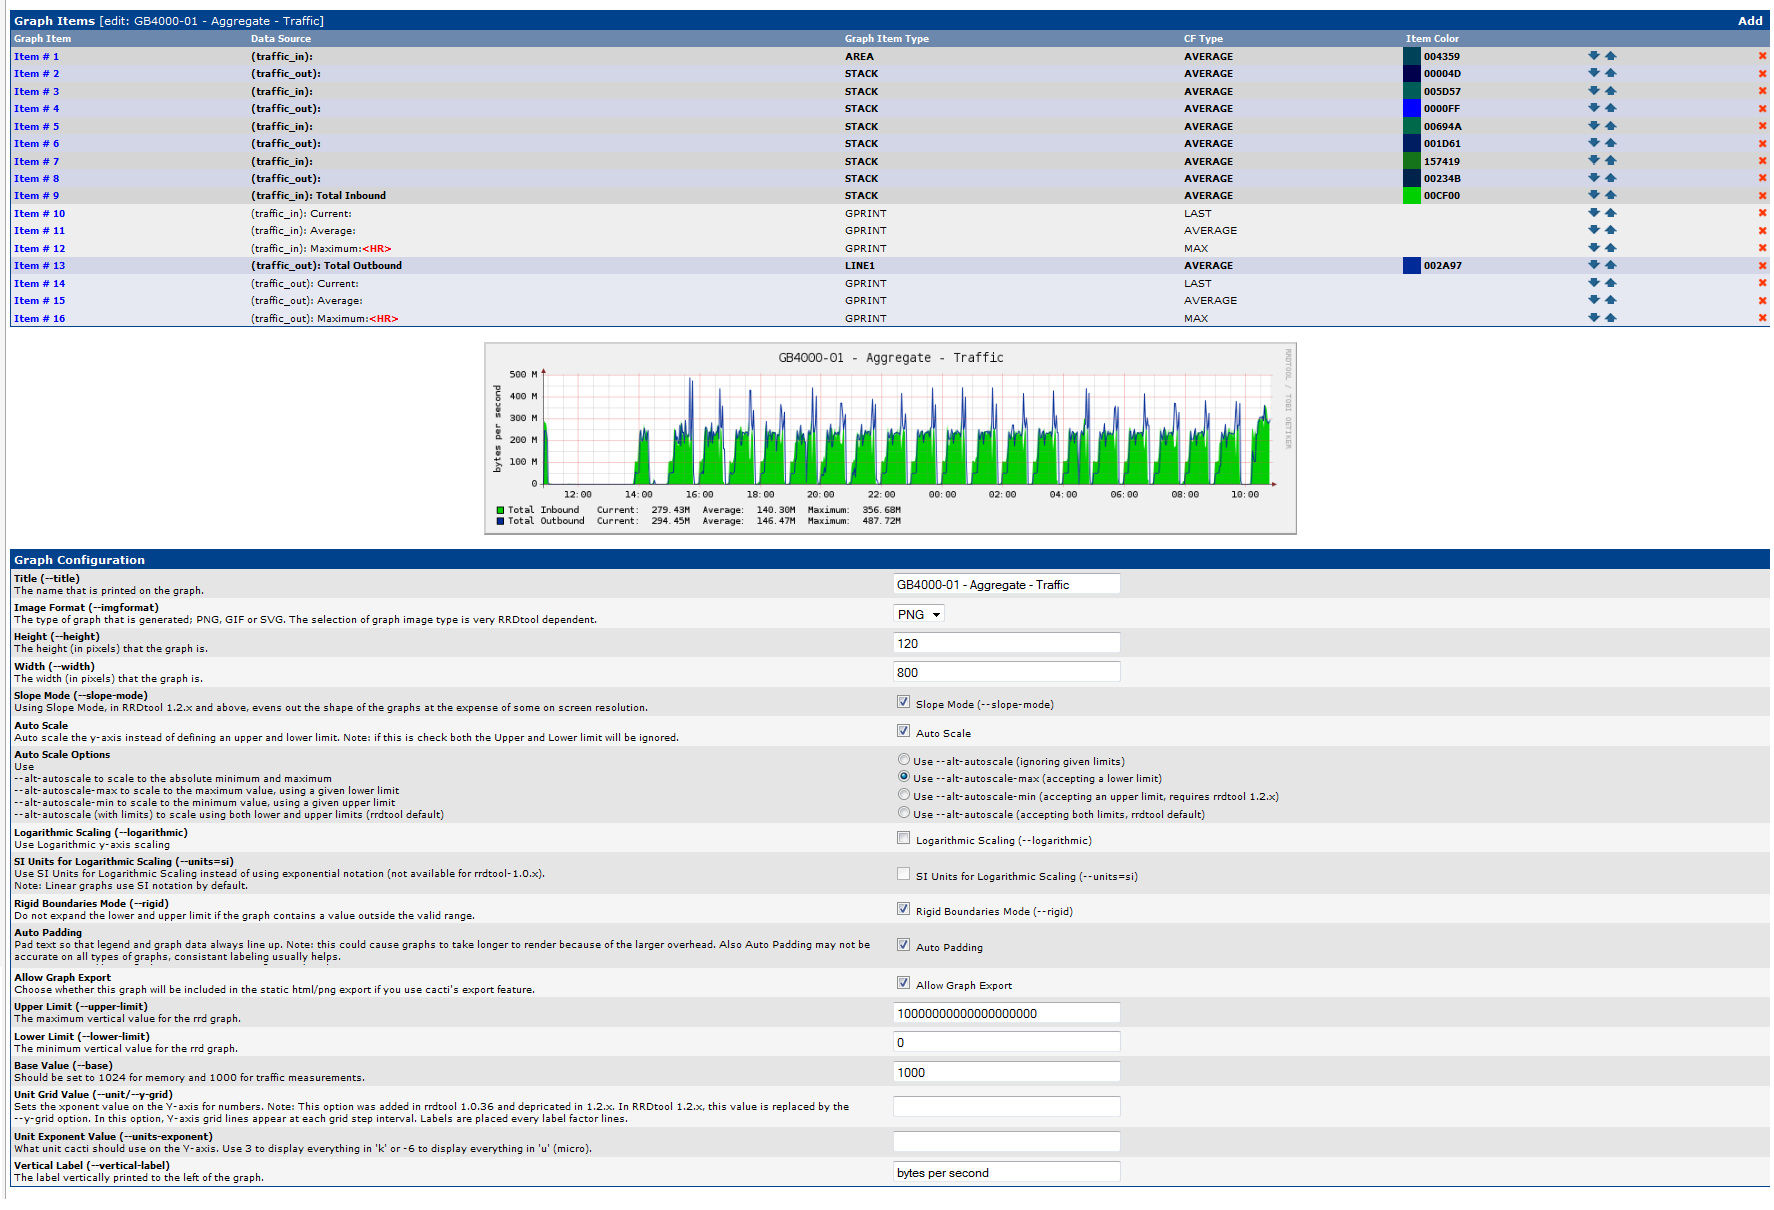The image size is (1774, 1210).
Task: Delete Item # 9 with red X
Action: tap(1762, 195)
